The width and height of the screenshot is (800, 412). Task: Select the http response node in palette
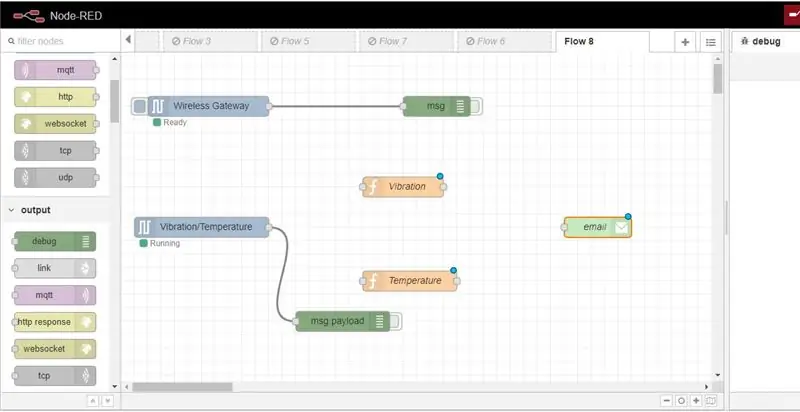point(55,322)
